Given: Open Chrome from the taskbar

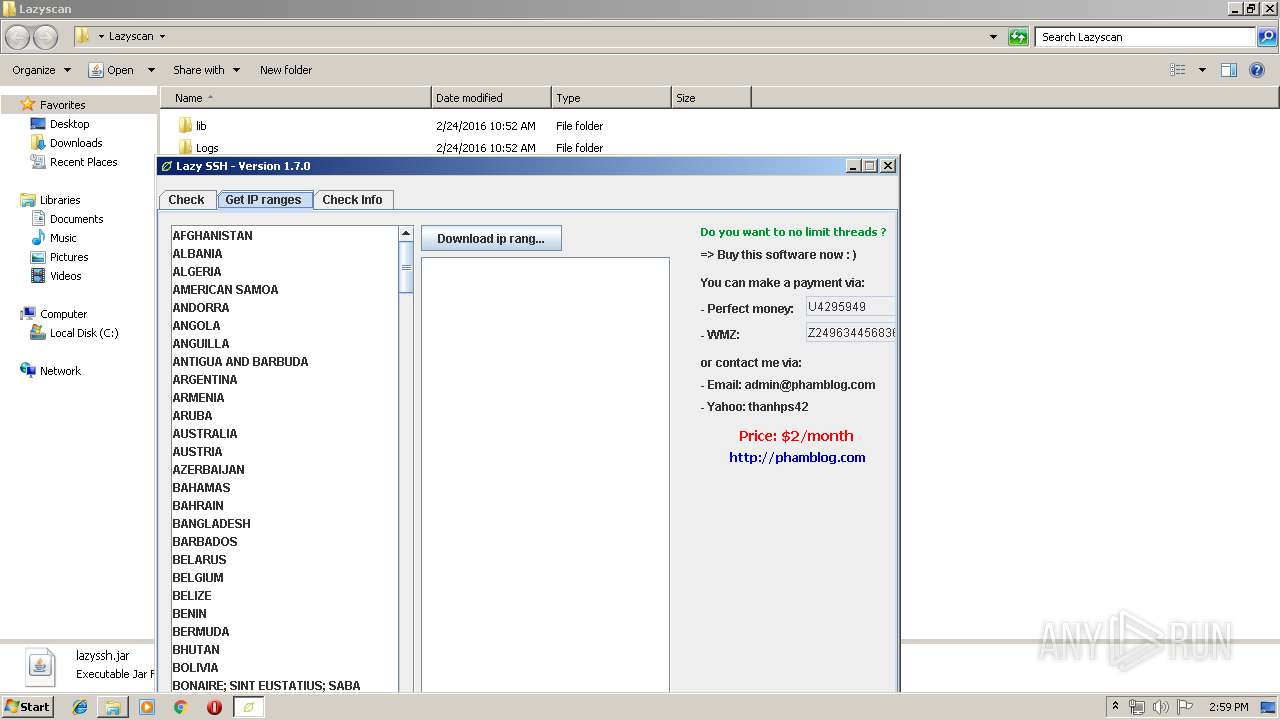Looking at the screenshot, I should pyautogui.click(x=180, y=707).
